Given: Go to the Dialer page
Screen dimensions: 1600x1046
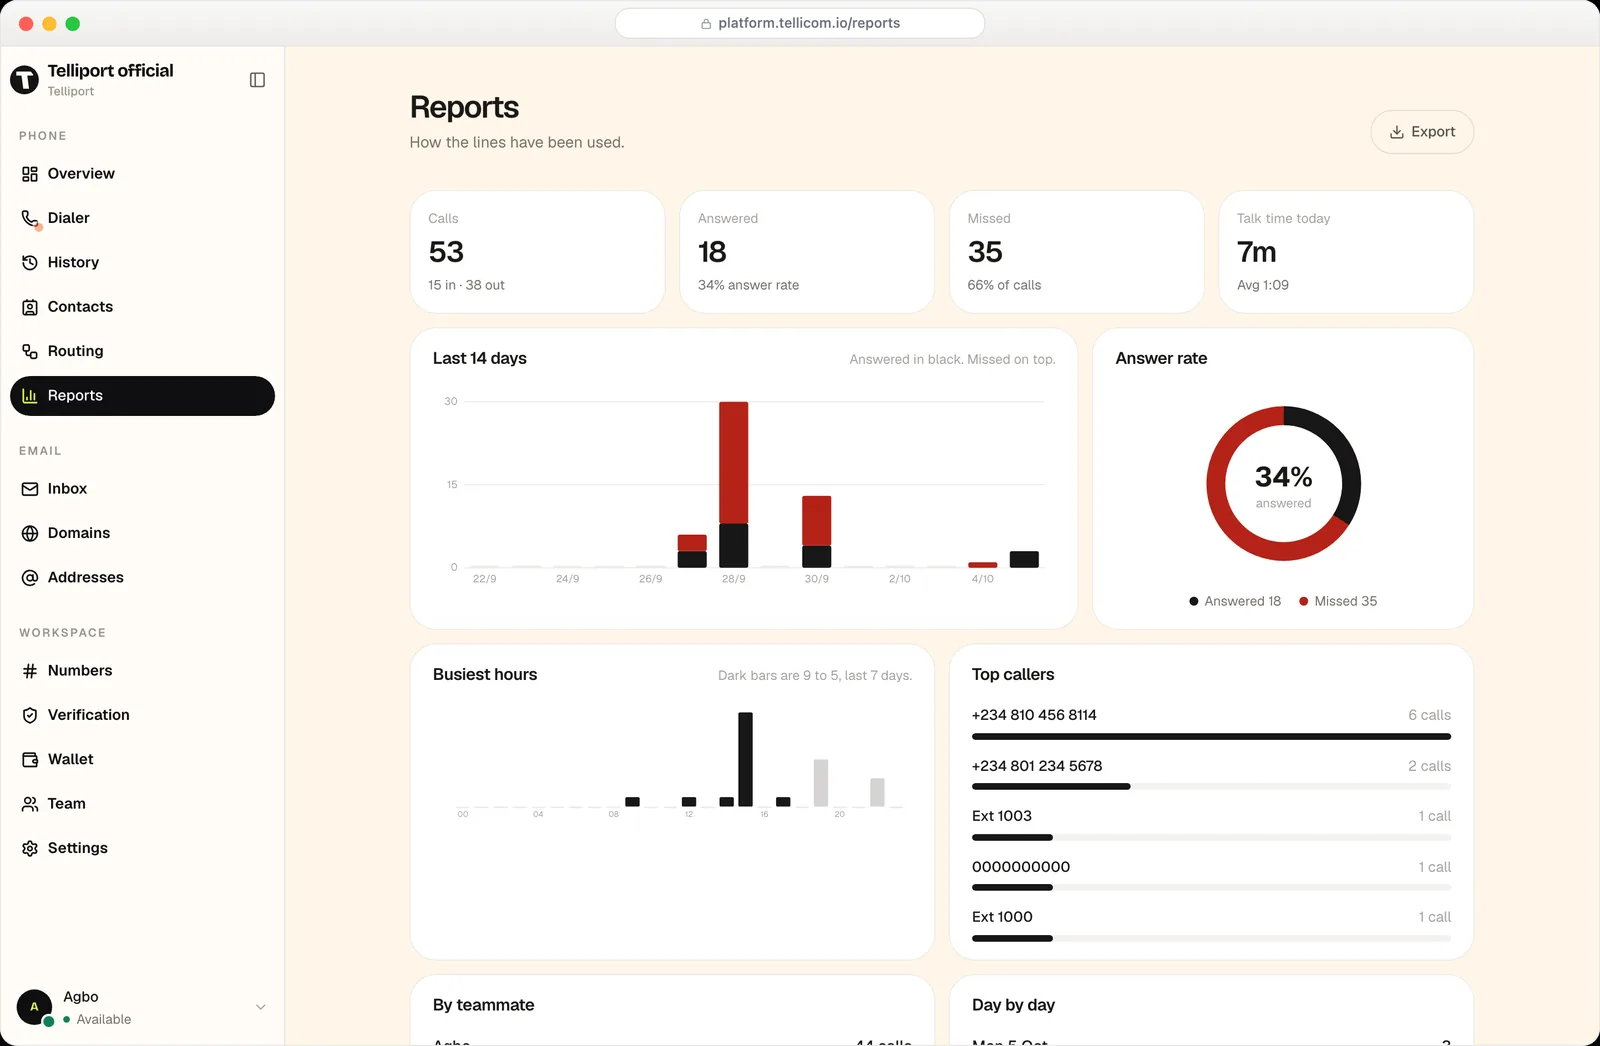Looking at the screenshot, I should (x=142, y=218).
